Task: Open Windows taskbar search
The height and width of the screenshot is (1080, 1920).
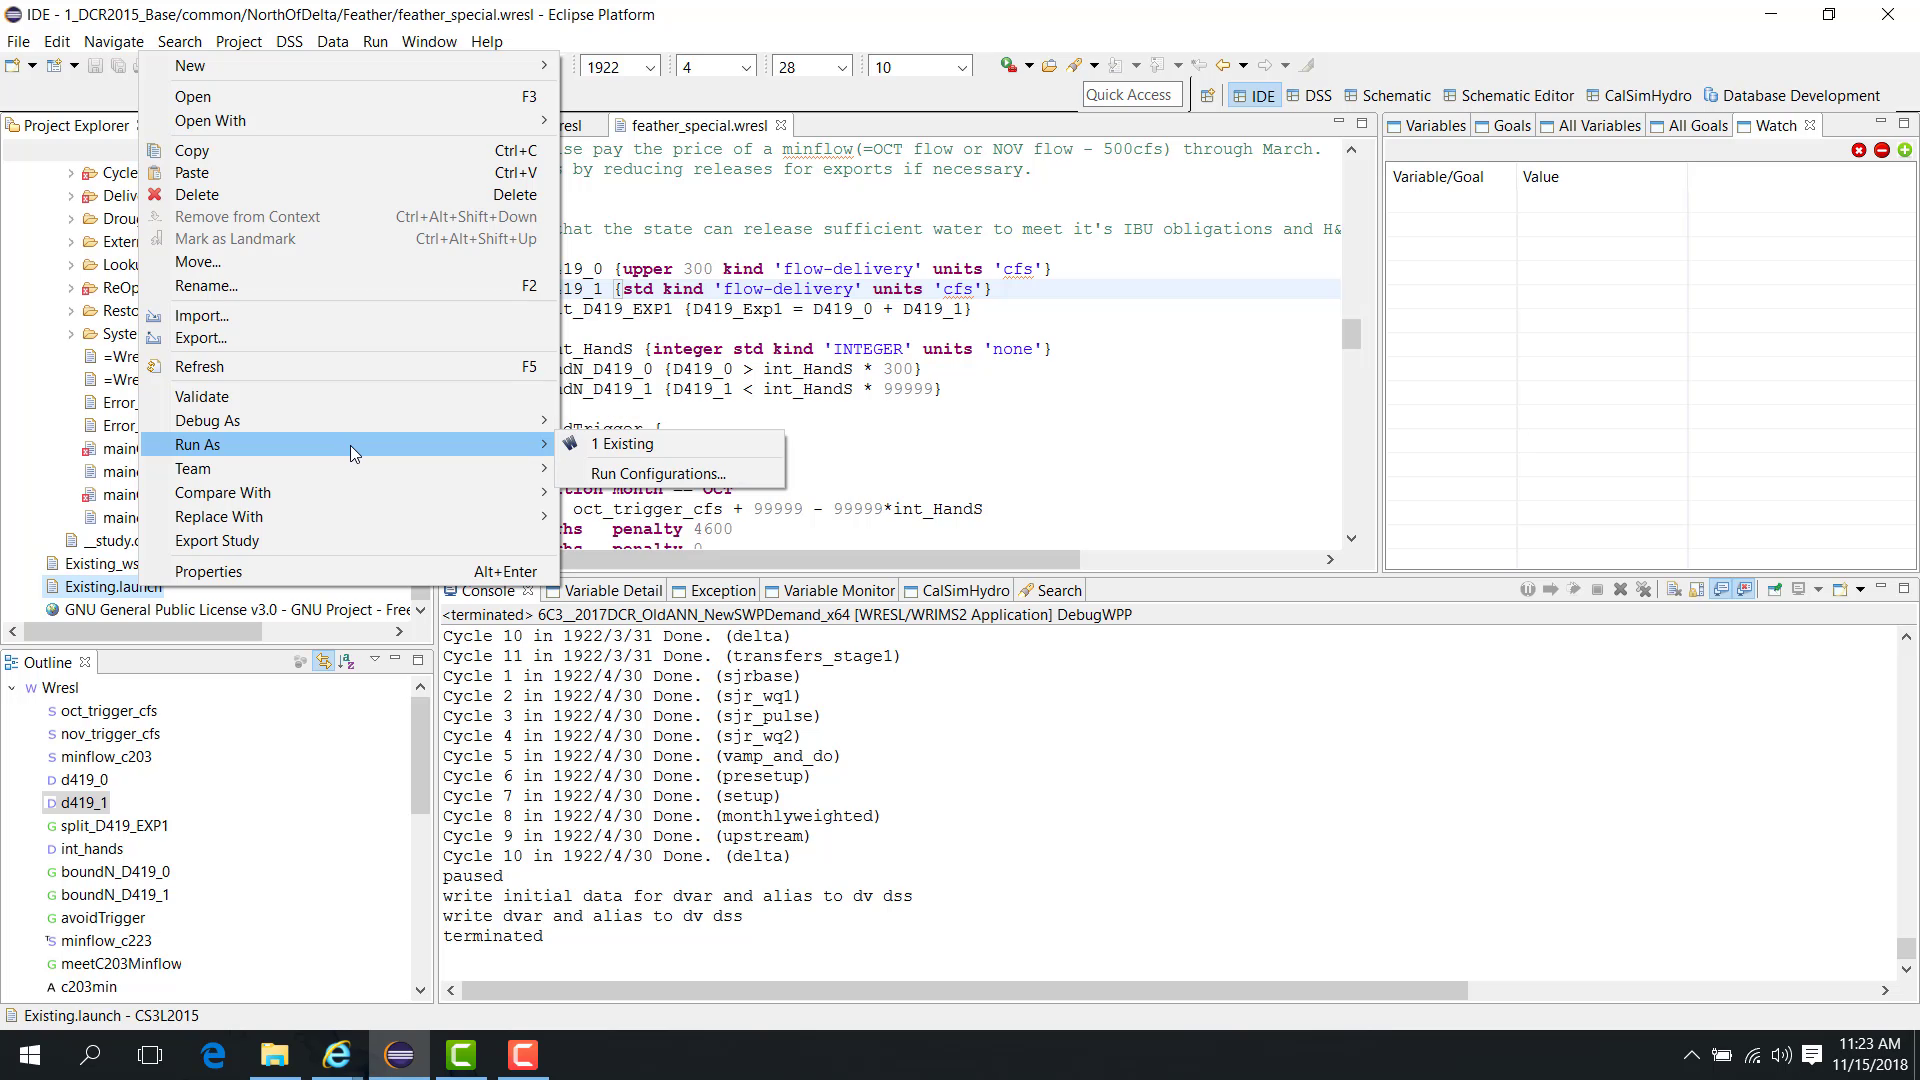Action: pos(90,1055)
